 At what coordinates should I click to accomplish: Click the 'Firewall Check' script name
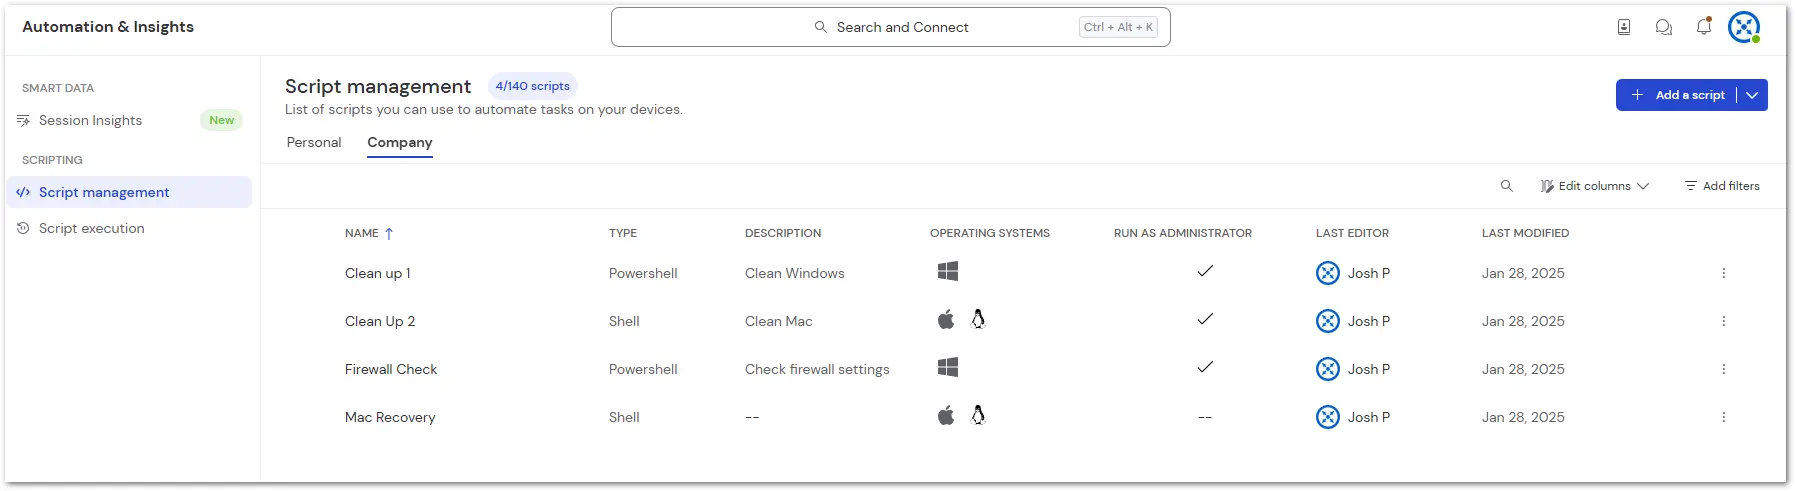(391, 369)
